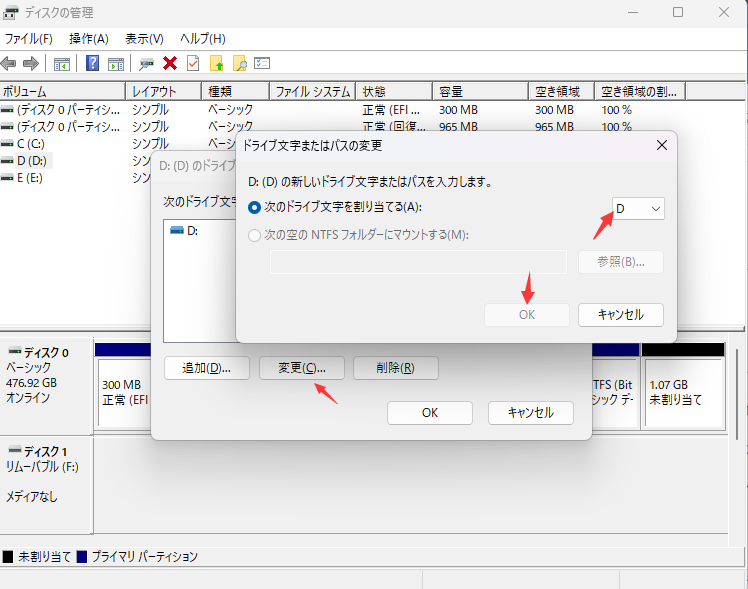Click キャンセル in the drive letter change dialog
748x589 pixels.
[x=620, y=314]
